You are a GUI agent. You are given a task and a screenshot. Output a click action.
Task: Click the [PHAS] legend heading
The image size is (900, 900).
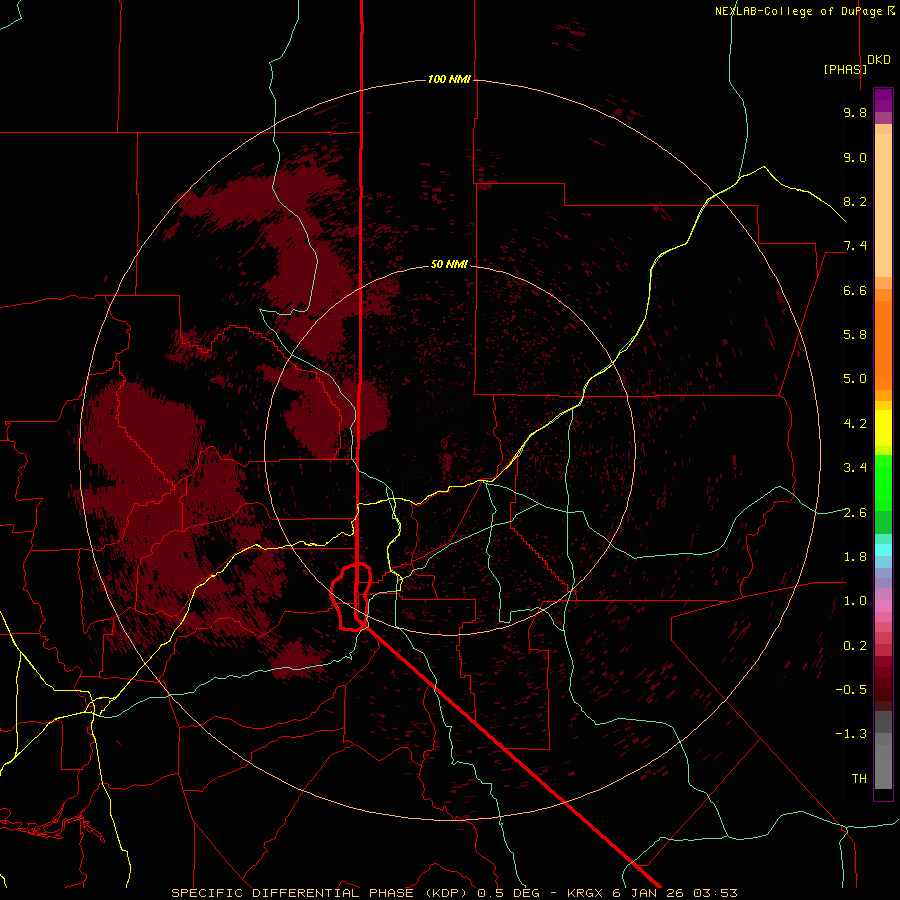coord(845,69)
